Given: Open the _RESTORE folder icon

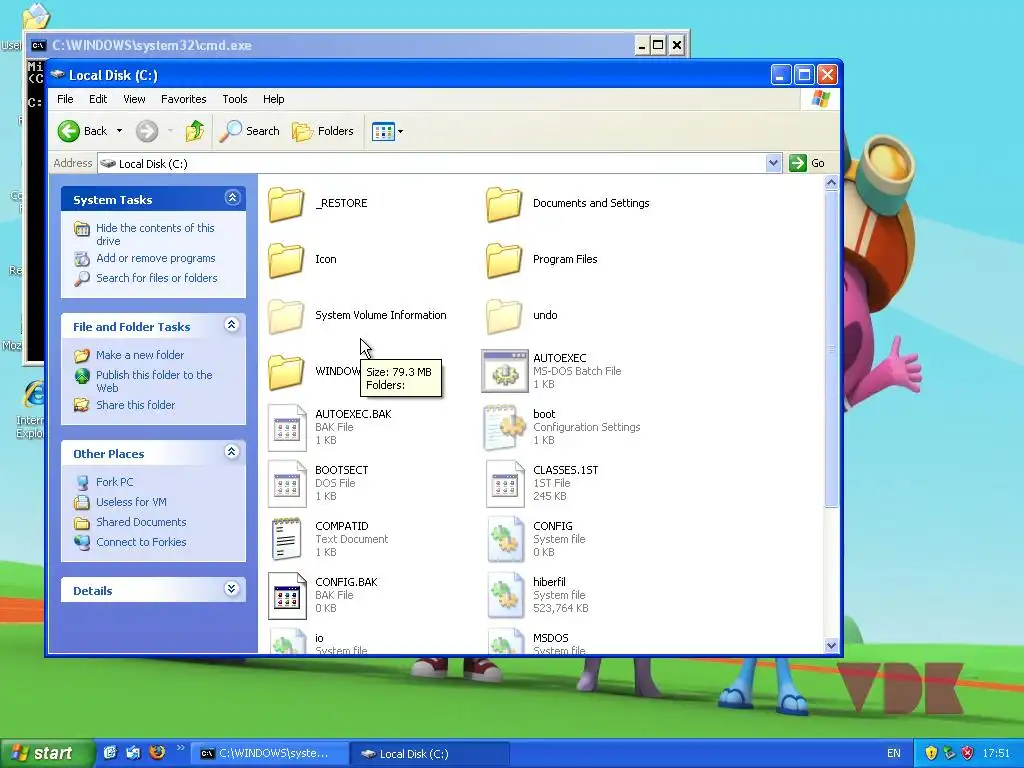Looking at the screenshot, I should (x=286, y=204).
